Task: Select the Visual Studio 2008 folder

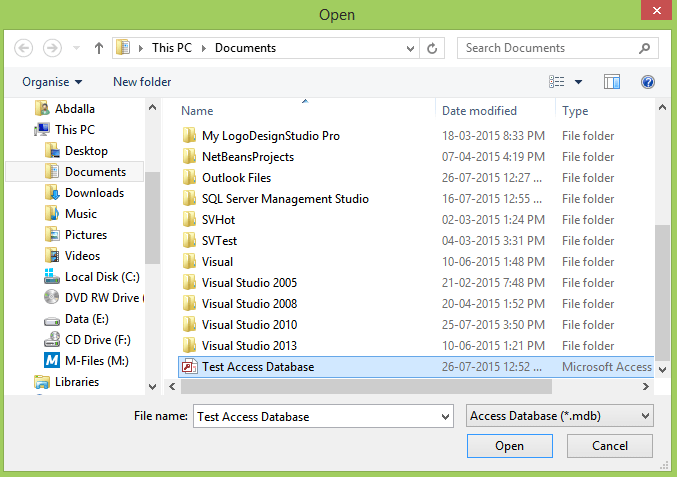Action: tap(249, 303)
